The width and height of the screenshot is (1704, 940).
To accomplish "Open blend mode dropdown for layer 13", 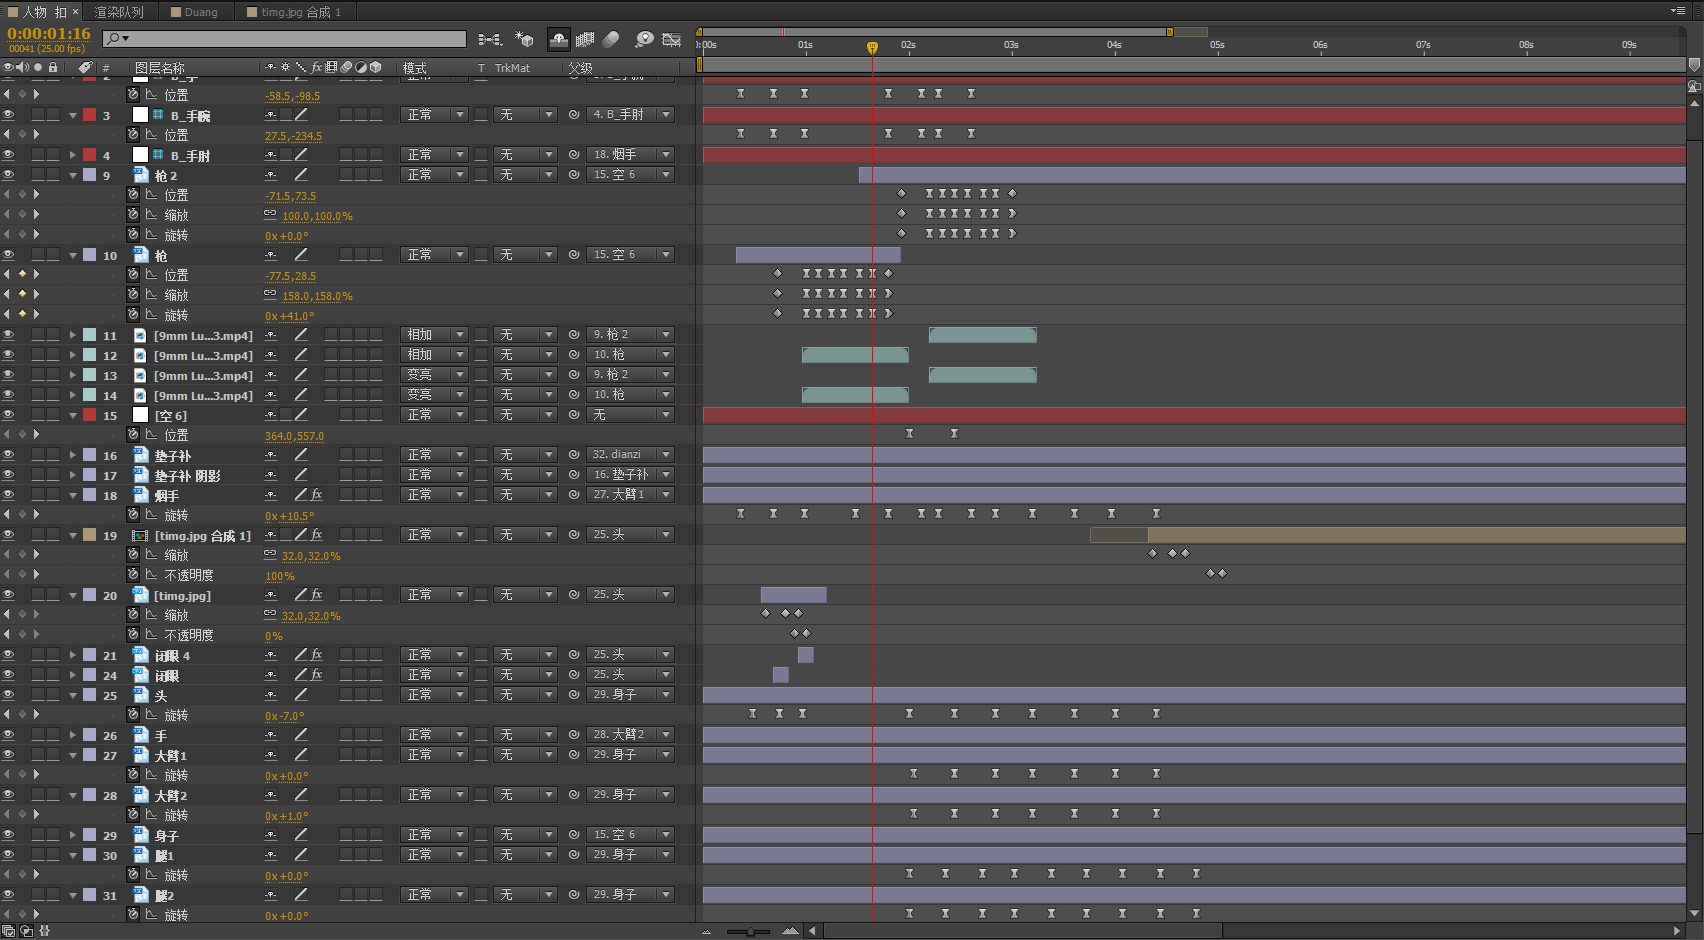I will [434, 375].
